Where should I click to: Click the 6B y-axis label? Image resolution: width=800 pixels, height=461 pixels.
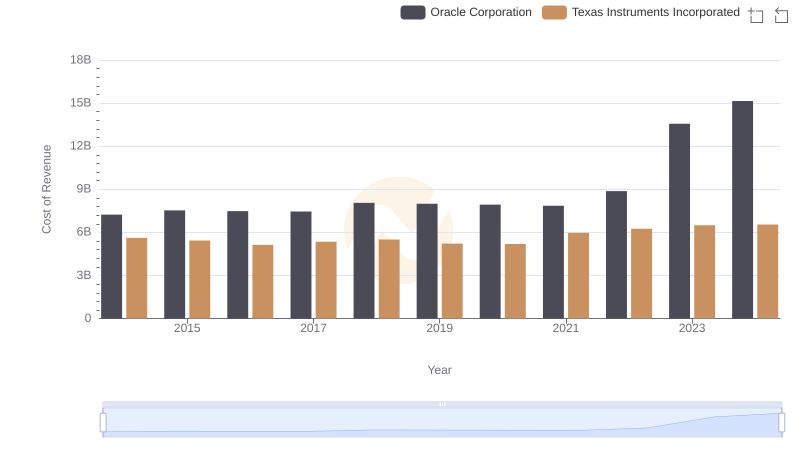[x=84, y=232]
